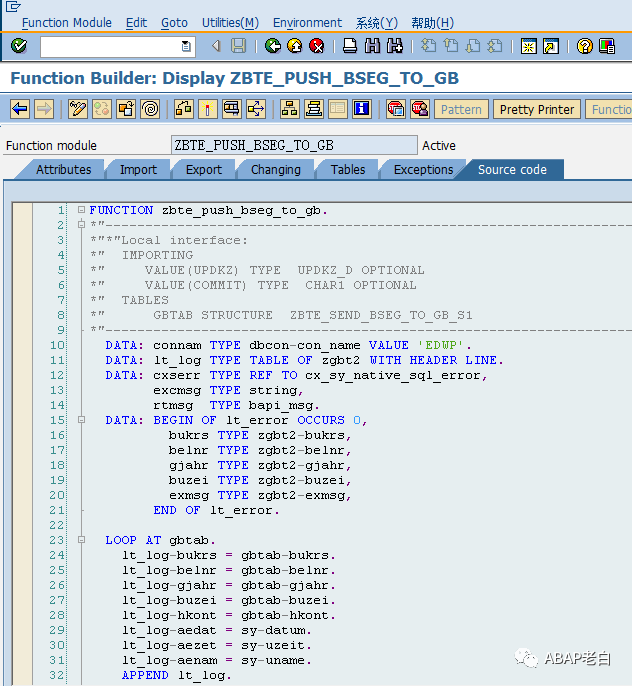Click the Print icon in toolbar
Viewport: 632px width, 686px height.
[x=349, y=46]
